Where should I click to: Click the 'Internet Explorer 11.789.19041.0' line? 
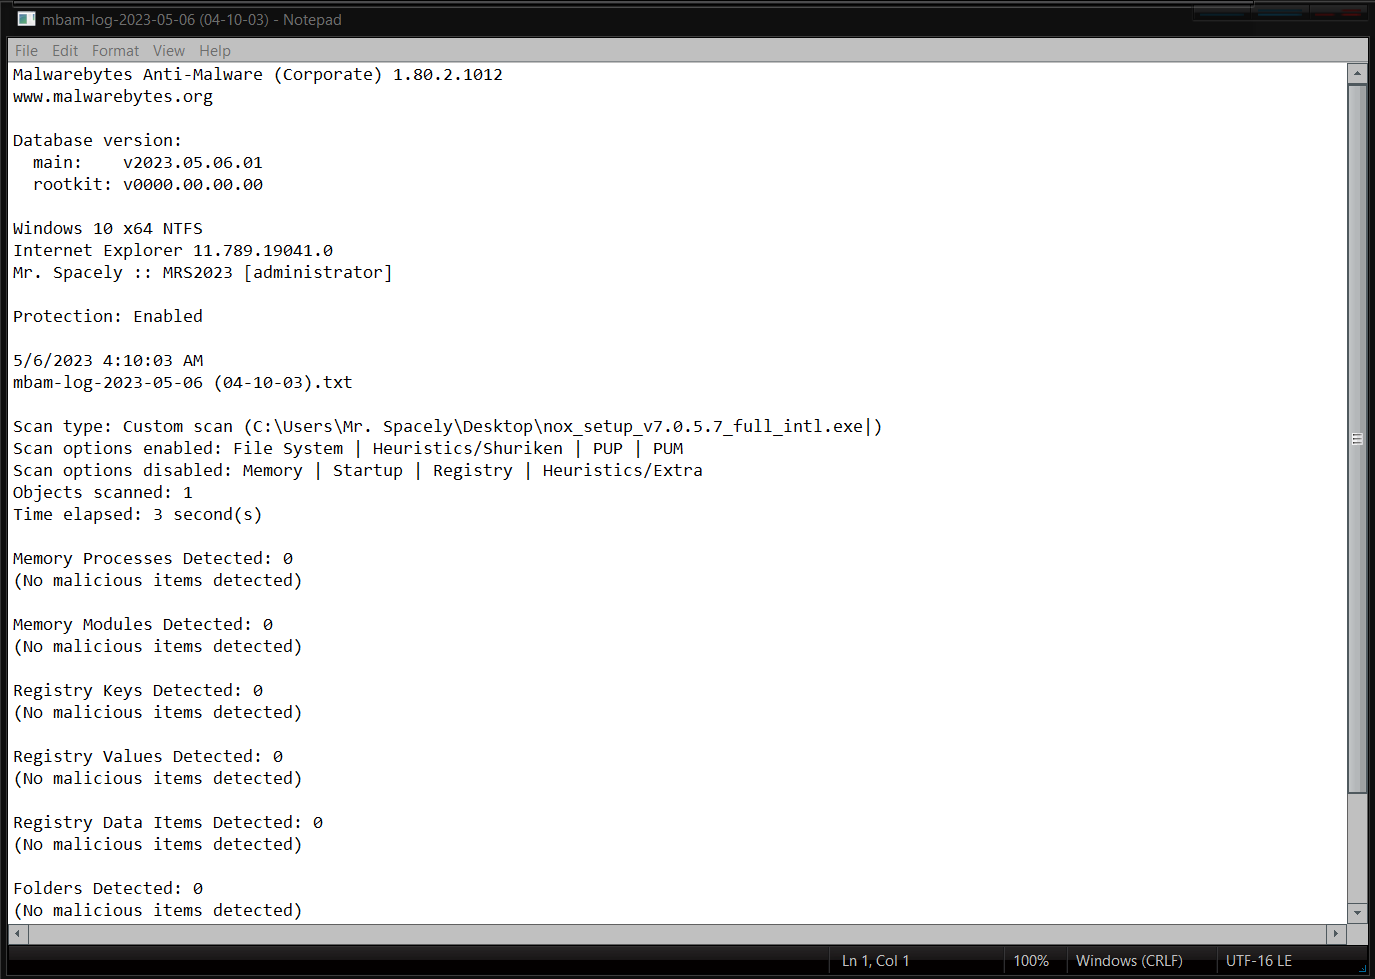coord(173,251)
